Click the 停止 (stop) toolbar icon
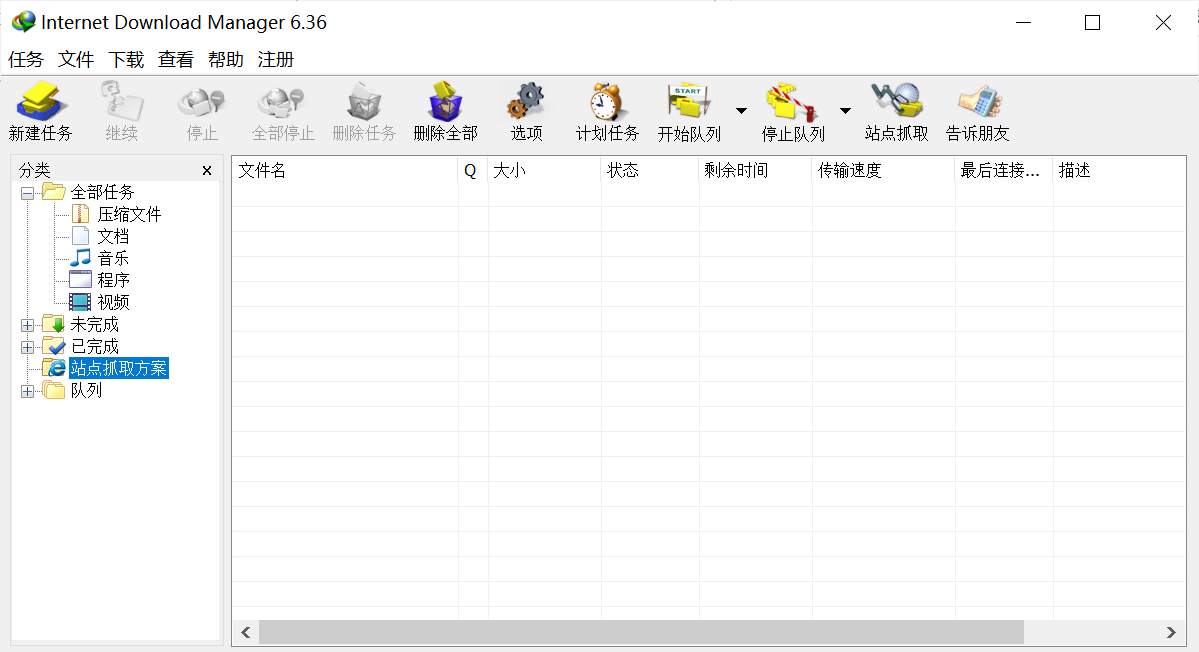1199x652 pixels. [x=202, y=102]
